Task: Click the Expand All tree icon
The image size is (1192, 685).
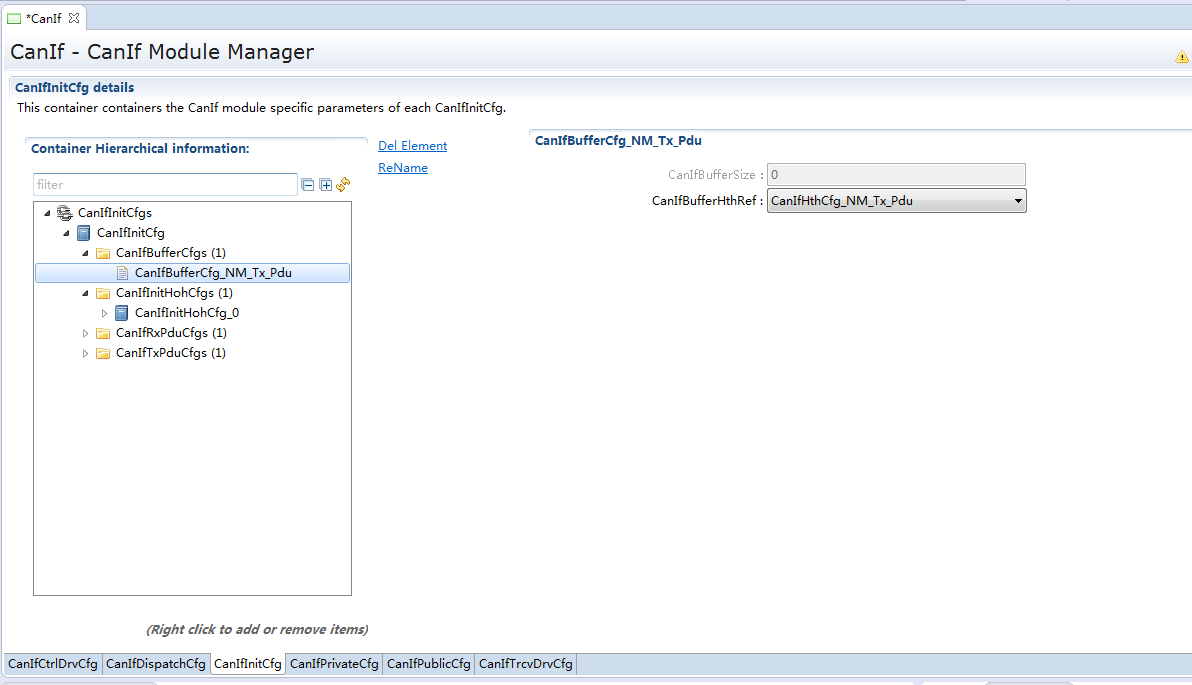Action: pyautogui.click(x=325, y=185)
